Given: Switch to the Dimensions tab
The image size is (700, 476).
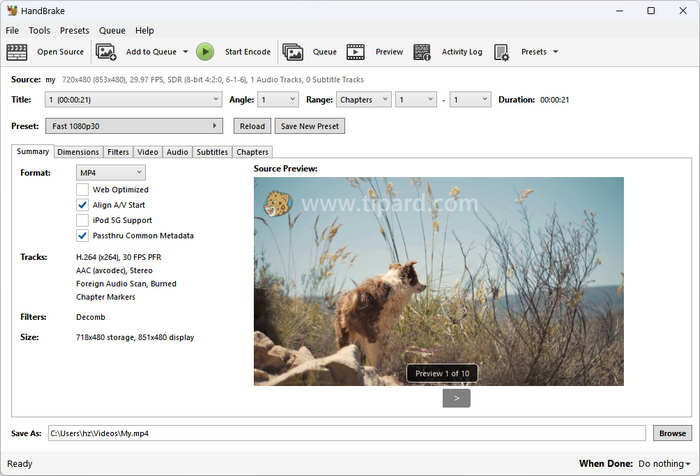Looking at the screenshot, I should 78,152.
